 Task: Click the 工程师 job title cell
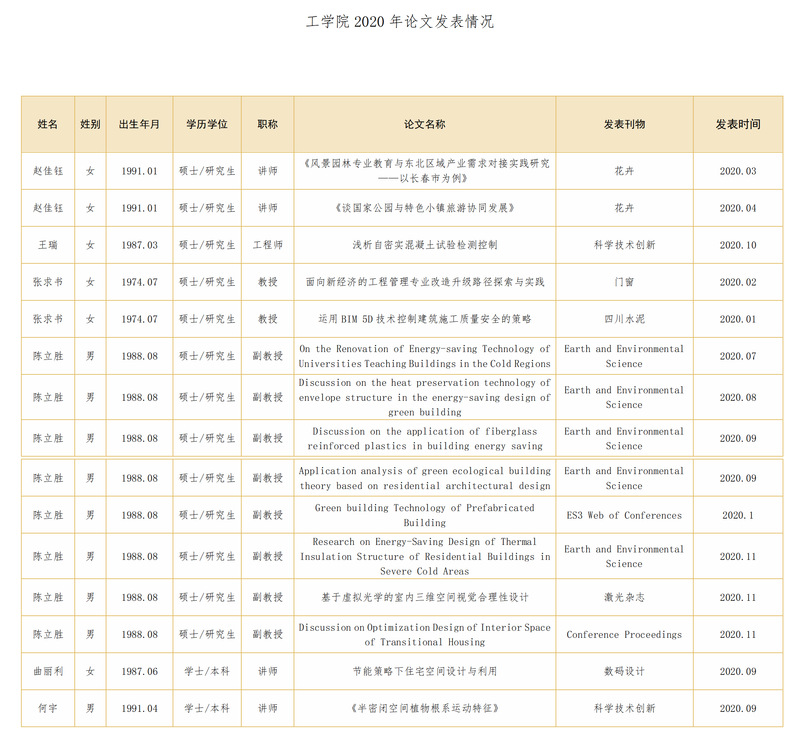tap(268, 245)
